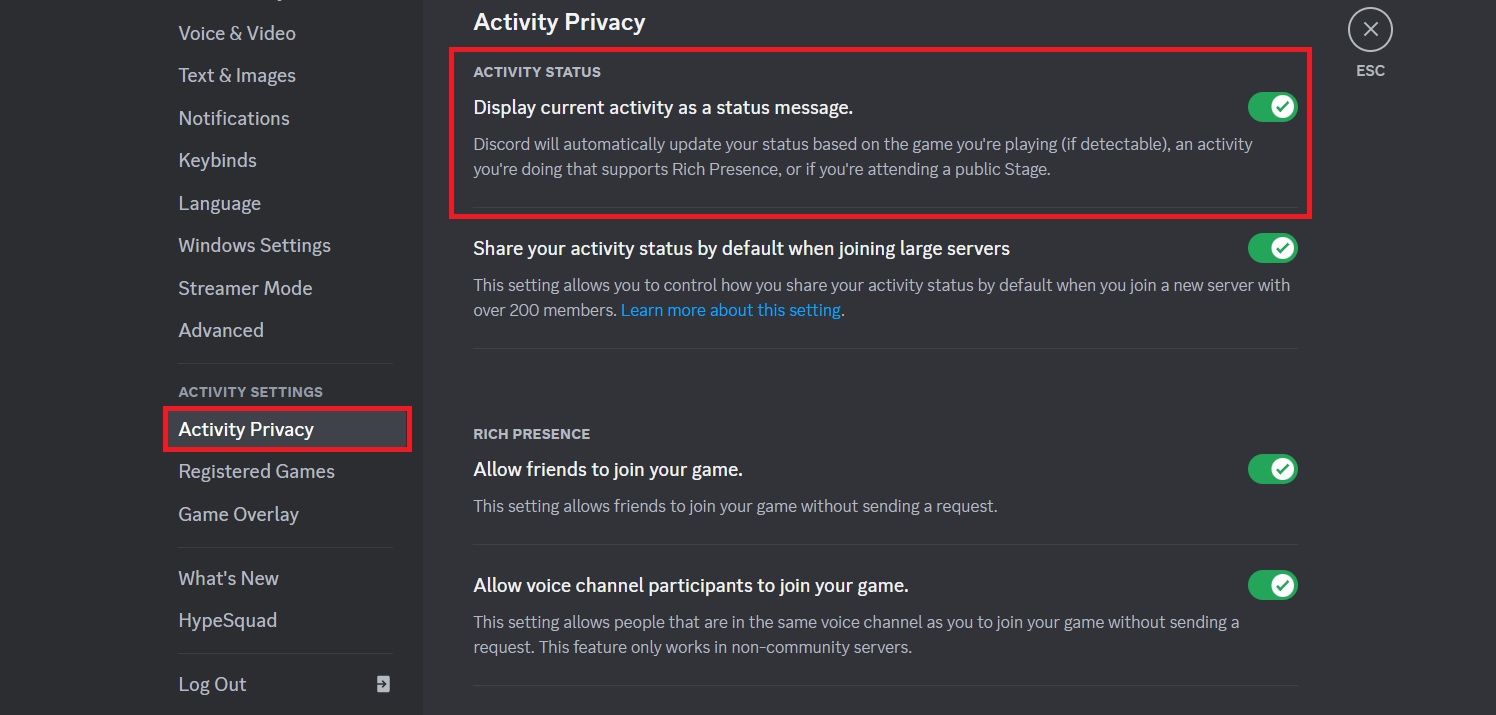Click Log Out in the sidebar
1496x715 pixels.
[x=211, y=684]
